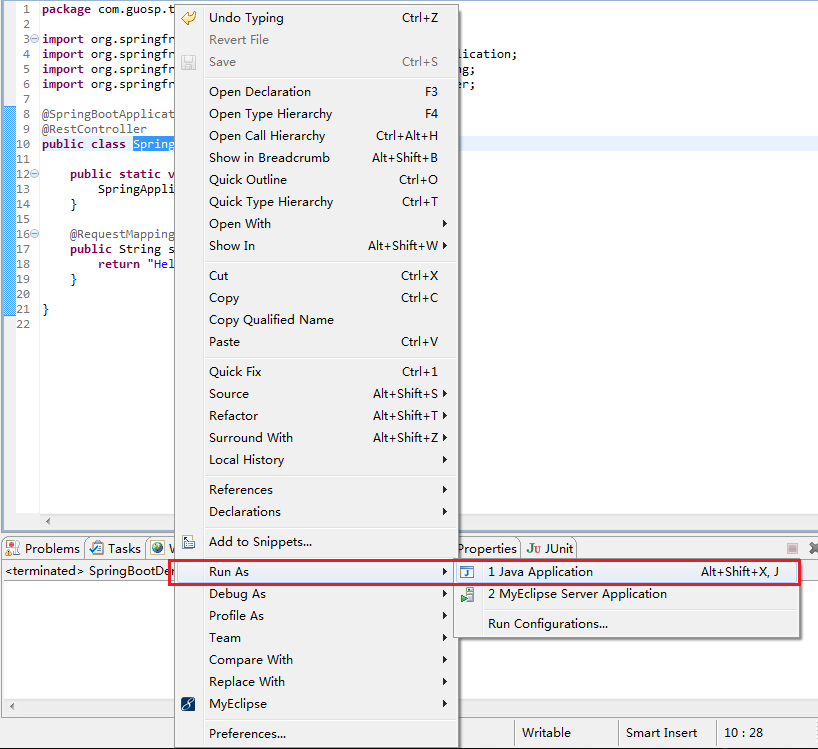Select Copy Qualified Name menu entry
The image size is (818, 749).
[x=271, y=320]
